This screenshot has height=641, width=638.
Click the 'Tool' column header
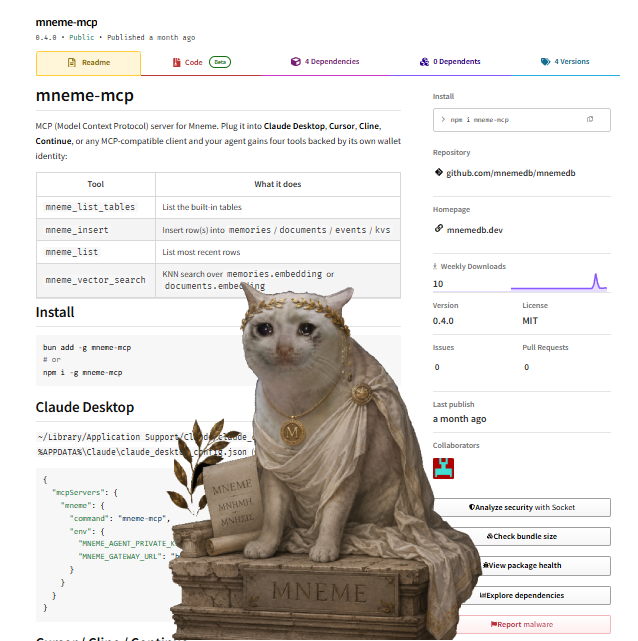(x=96, y=184)
